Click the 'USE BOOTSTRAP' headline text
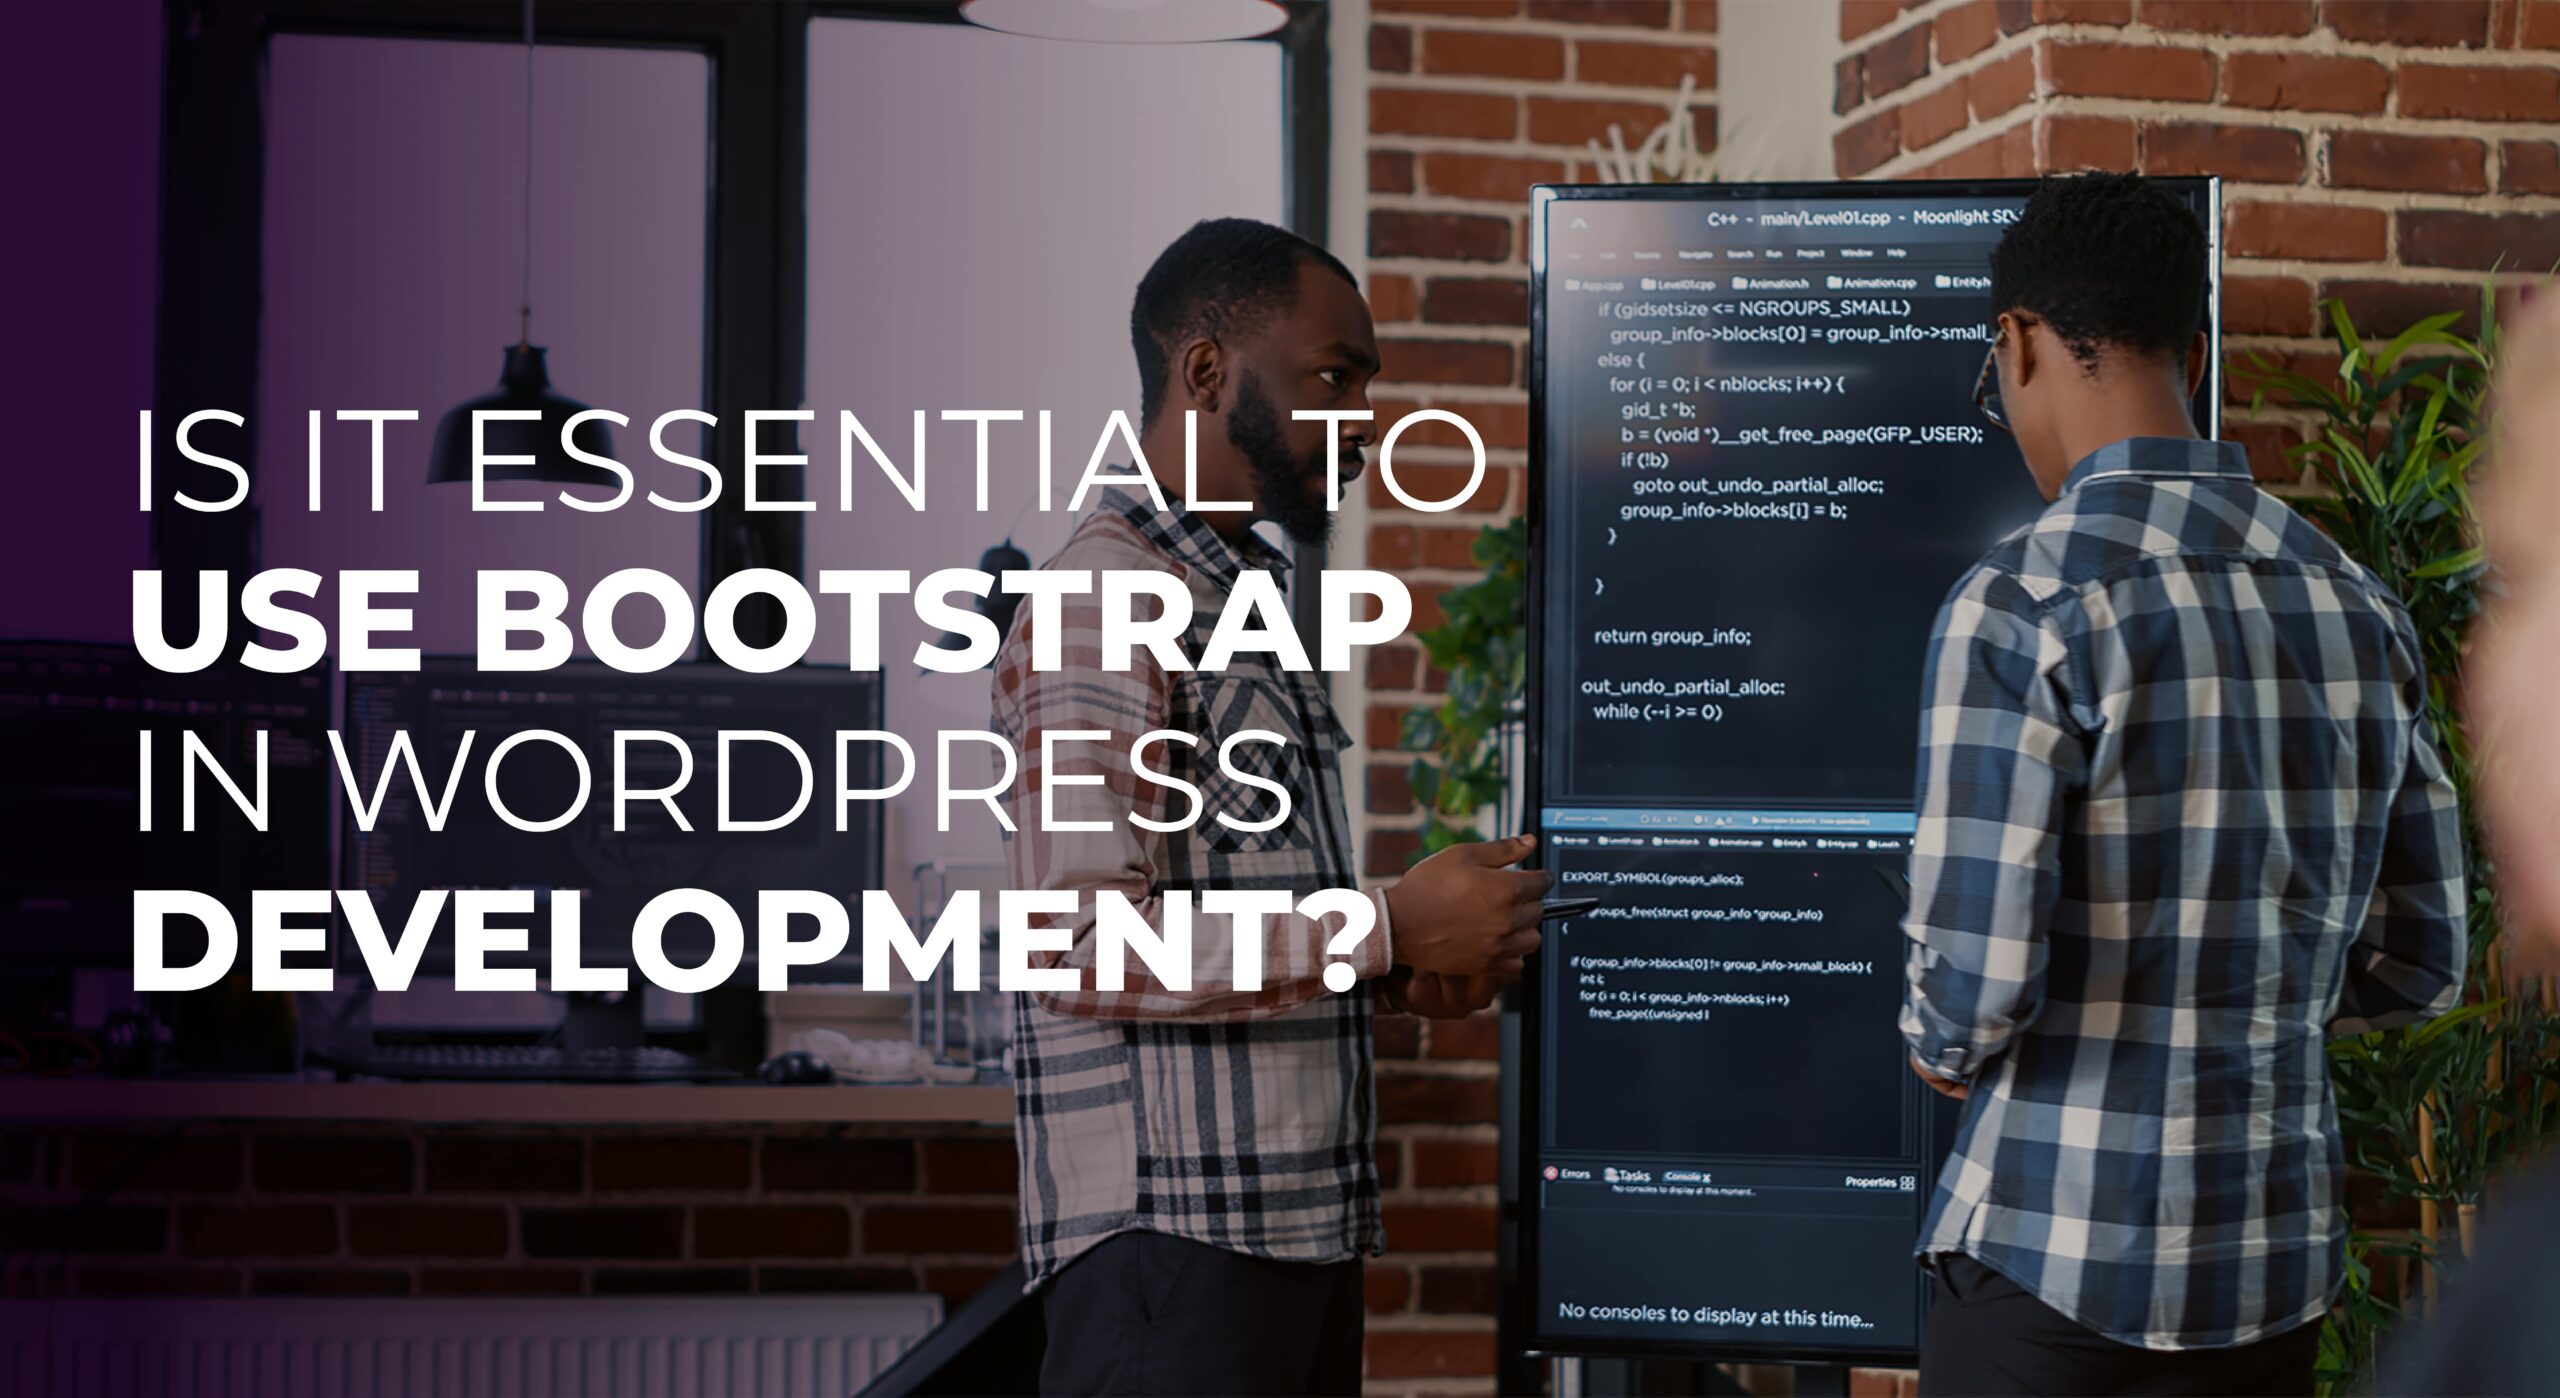Viewport: 2560px width, 1398px height. tap(770, 621)
